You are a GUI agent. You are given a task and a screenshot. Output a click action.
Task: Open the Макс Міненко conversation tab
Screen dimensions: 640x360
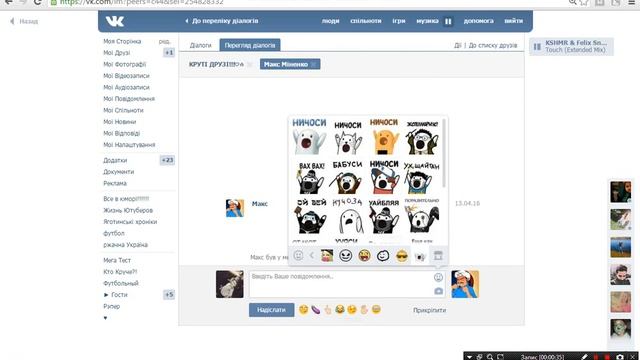pos(286,64)
